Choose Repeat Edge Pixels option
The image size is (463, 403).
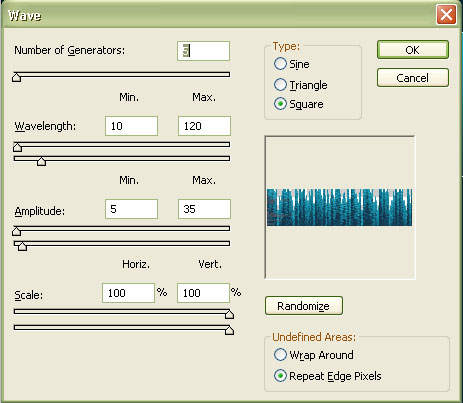(280, 376)
